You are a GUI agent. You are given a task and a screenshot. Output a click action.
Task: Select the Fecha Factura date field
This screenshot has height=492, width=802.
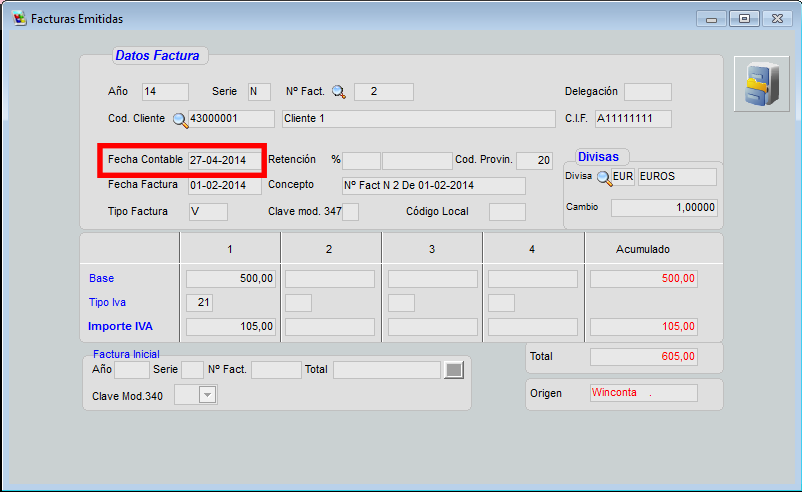[224, 186]
